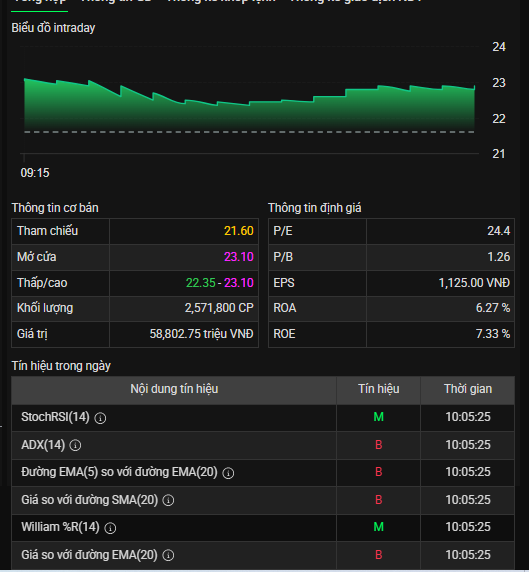This screenshot has height=572, width=529.
Task: Click the Thông tin cơ bản heading
Action: [x=55, y=208]
